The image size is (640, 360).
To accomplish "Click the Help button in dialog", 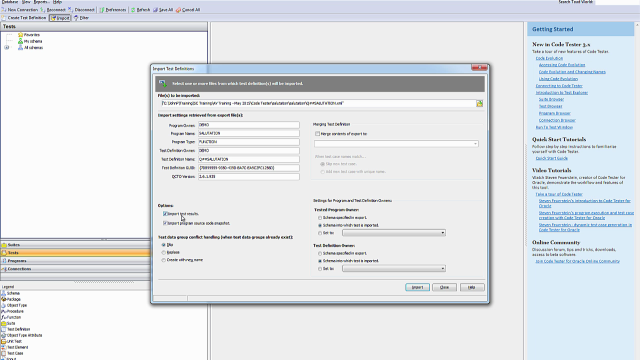I will tap(472, 287).
